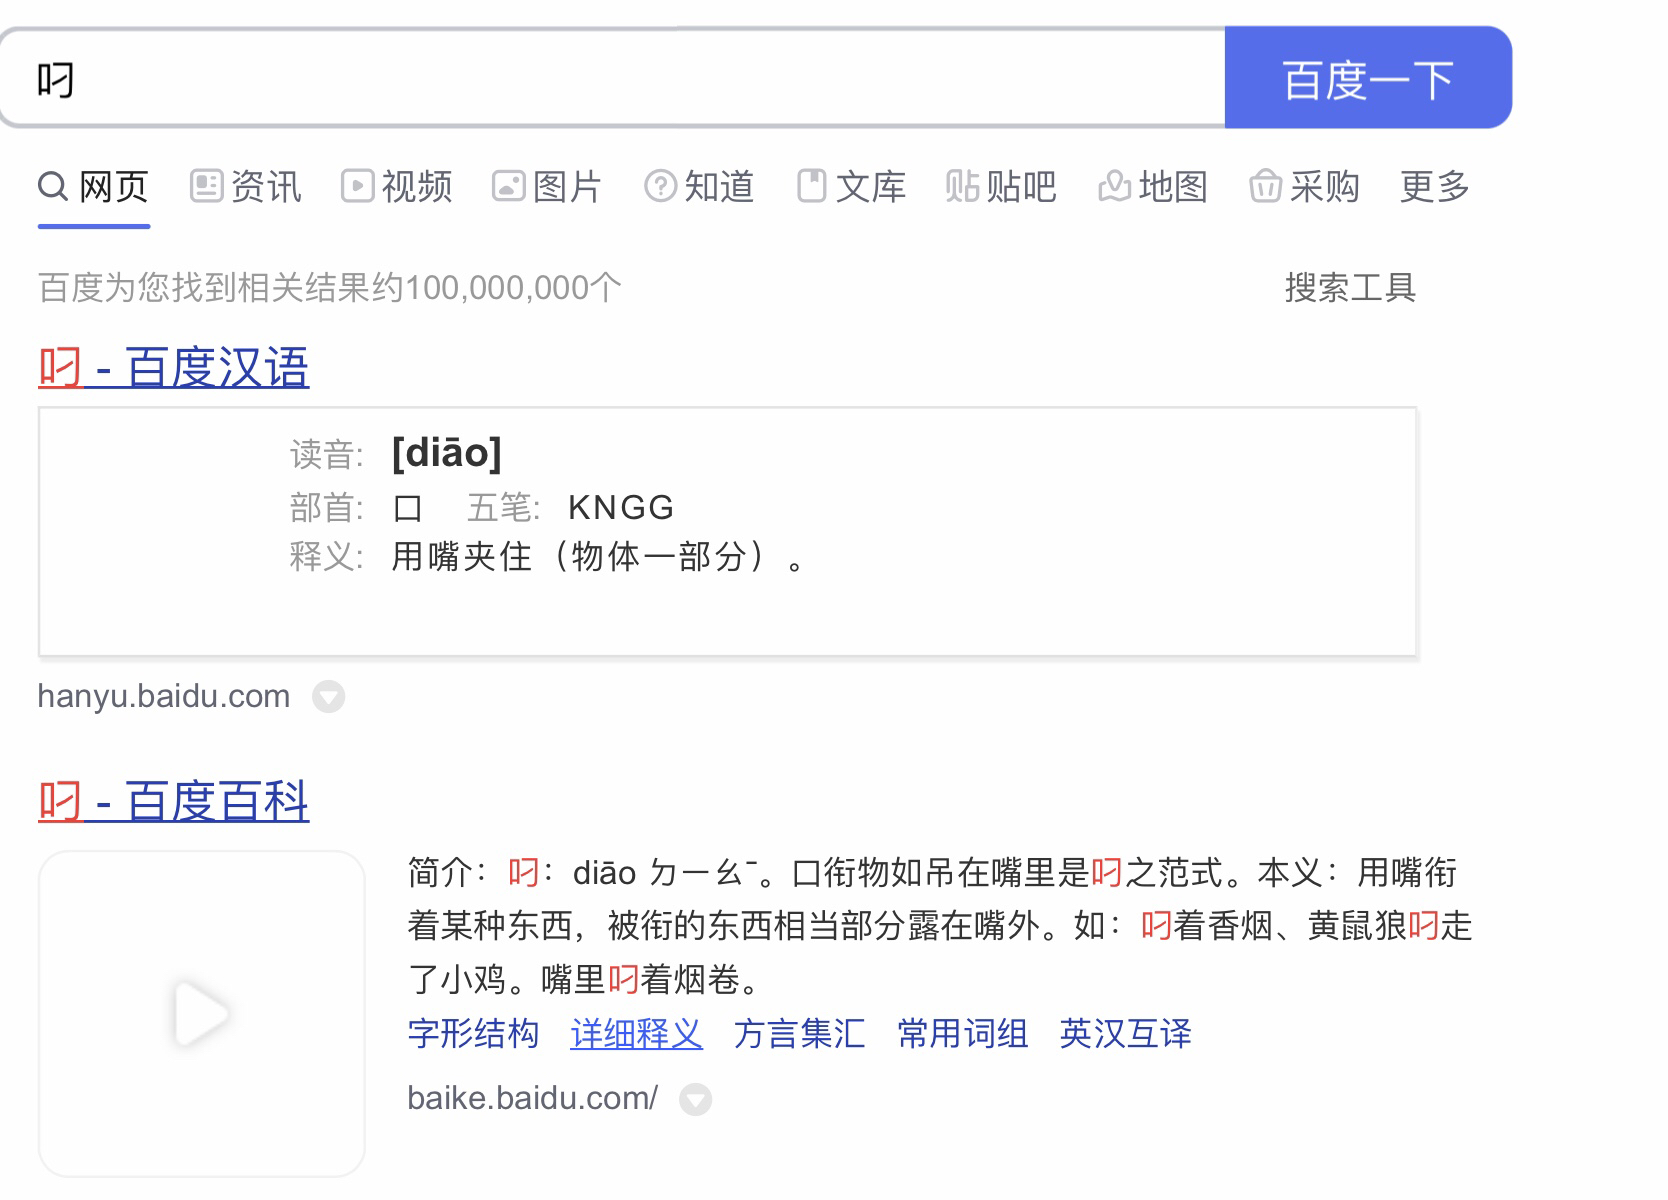Viewport: 1668px width, 1200px height.
Task: Open the 更多 more categories menu
Action: pyautogui.click(x=1434, y=186)
